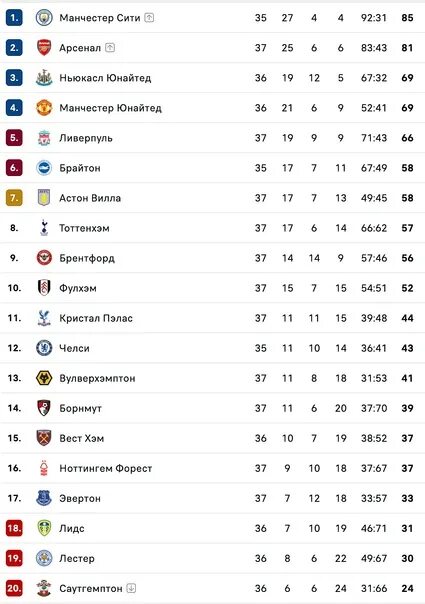Screen dimensions: 425x604
Task: Select the Everton club crest
Action: (44, 498)
